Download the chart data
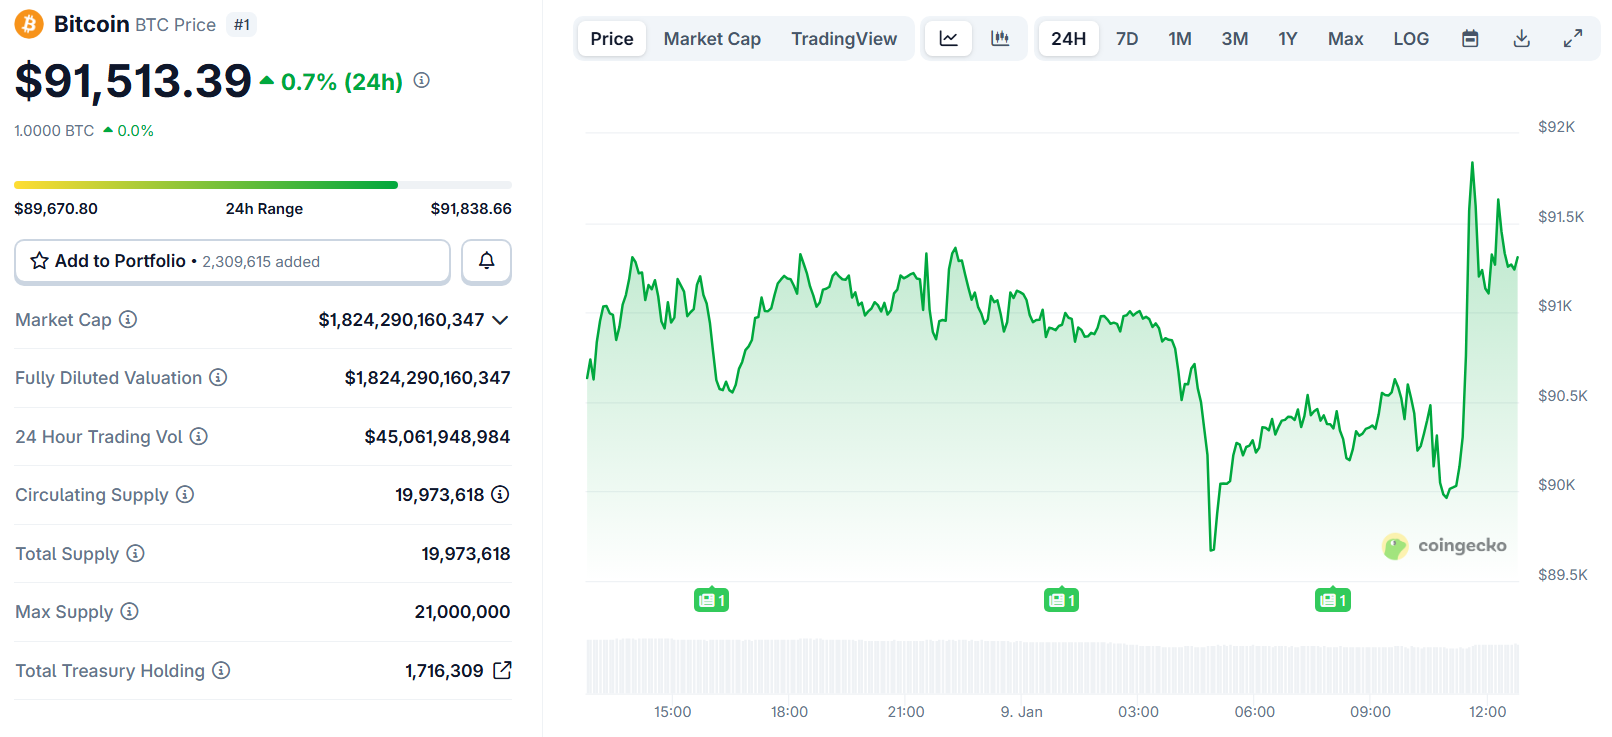 click(x=1521, y=39)
